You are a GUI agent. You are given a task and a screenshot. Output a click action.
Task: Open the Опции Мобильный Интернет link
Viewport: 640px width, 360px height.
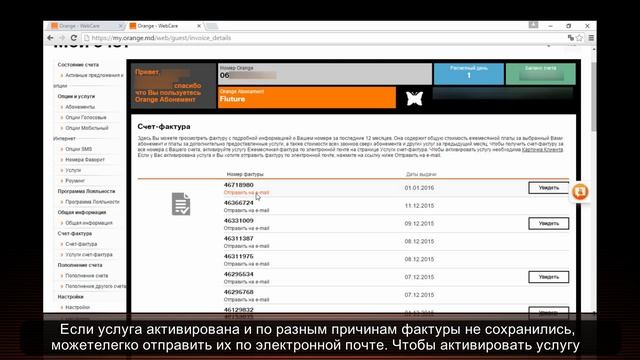(x=87, y=128)
